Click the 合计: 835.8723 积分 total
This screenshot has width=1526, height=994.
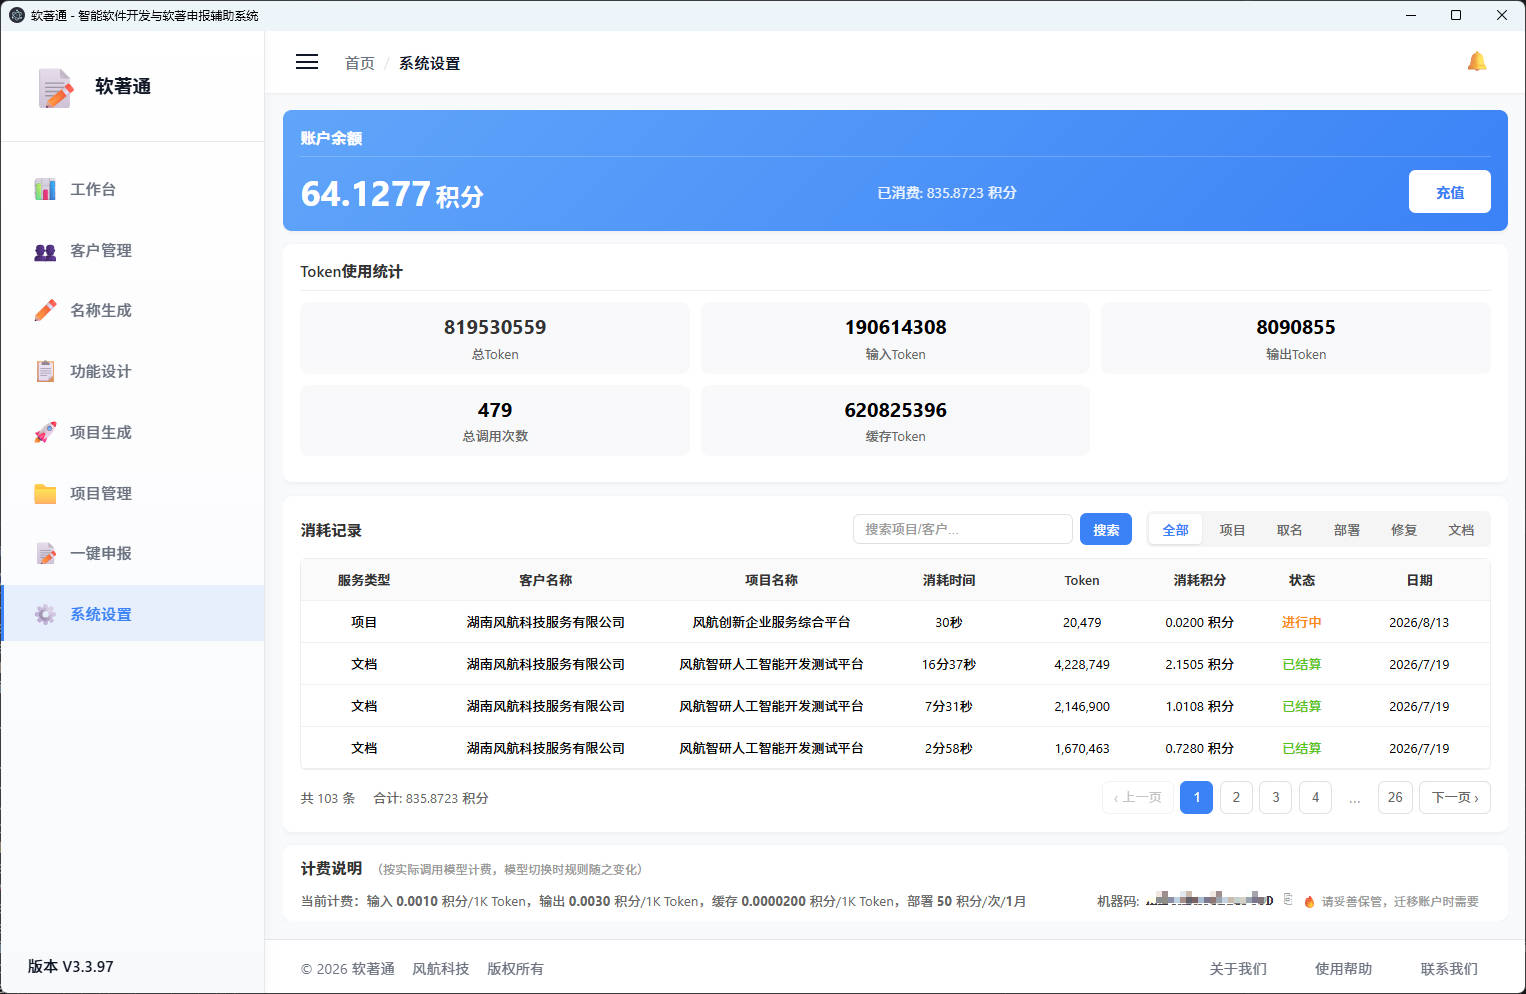(431, 798)
